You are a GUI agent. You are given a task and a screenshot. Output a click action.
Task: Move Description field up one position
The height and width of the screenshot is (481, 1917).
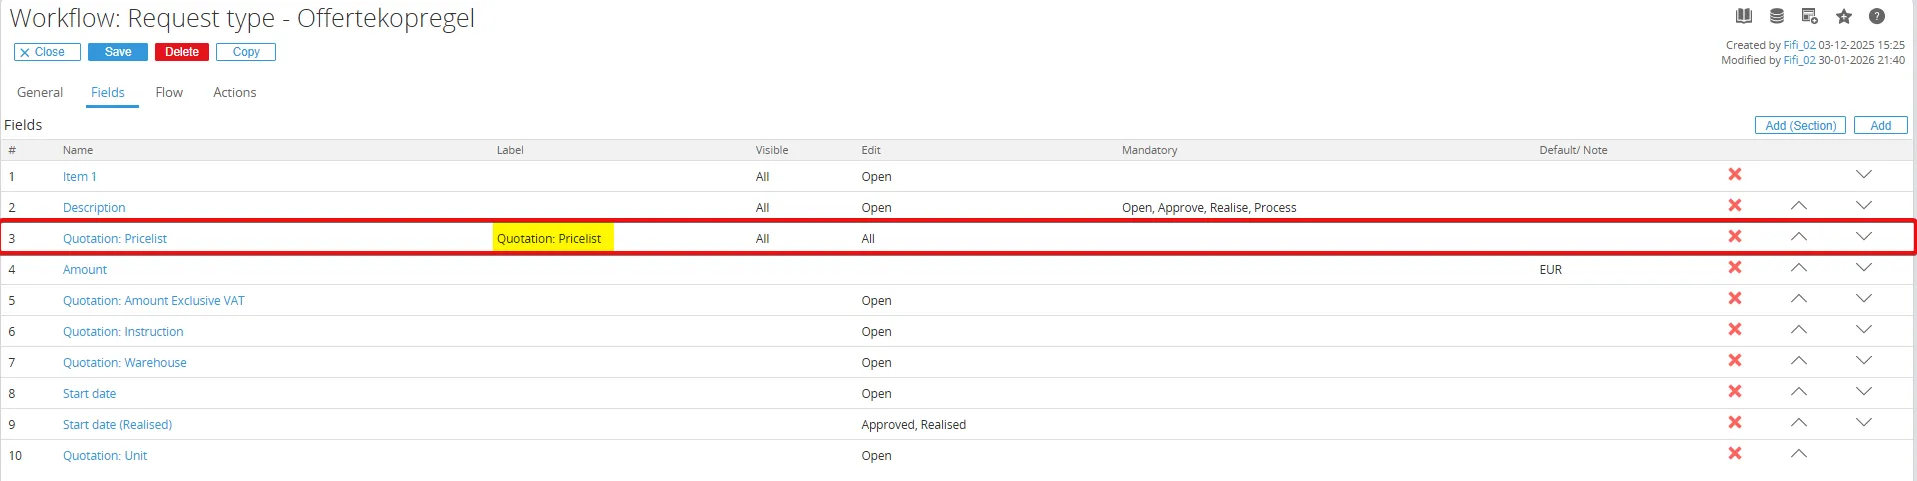coord(1799,205)
